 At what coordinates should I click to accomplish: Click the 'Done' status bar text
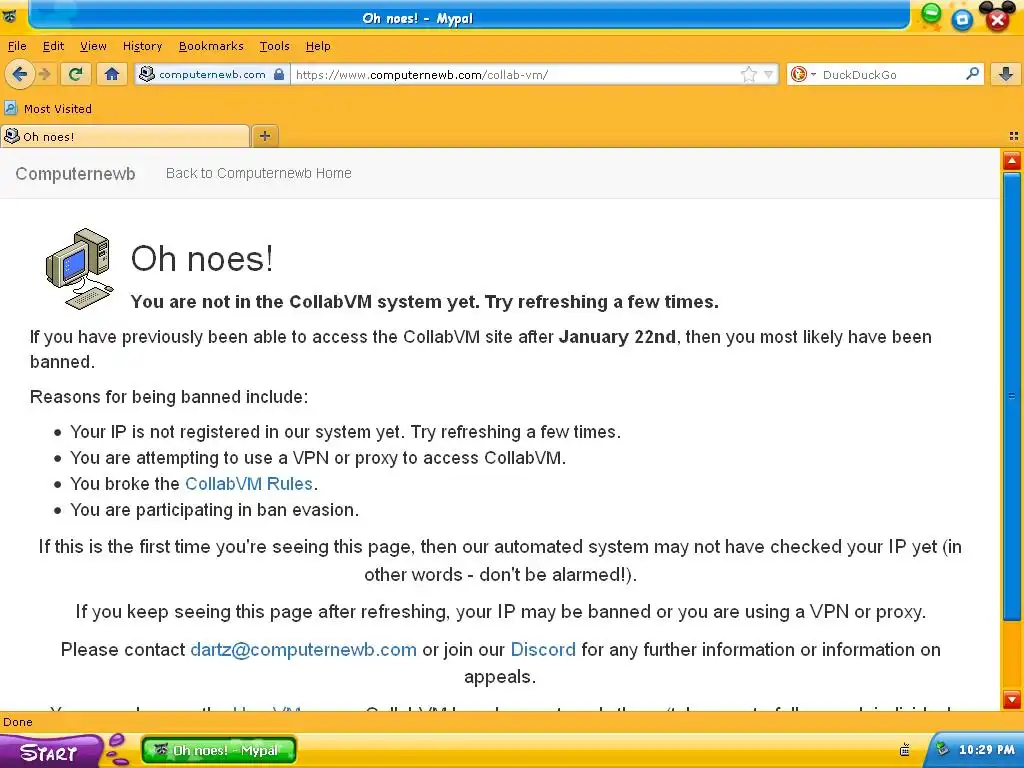[x=18, y=722]
